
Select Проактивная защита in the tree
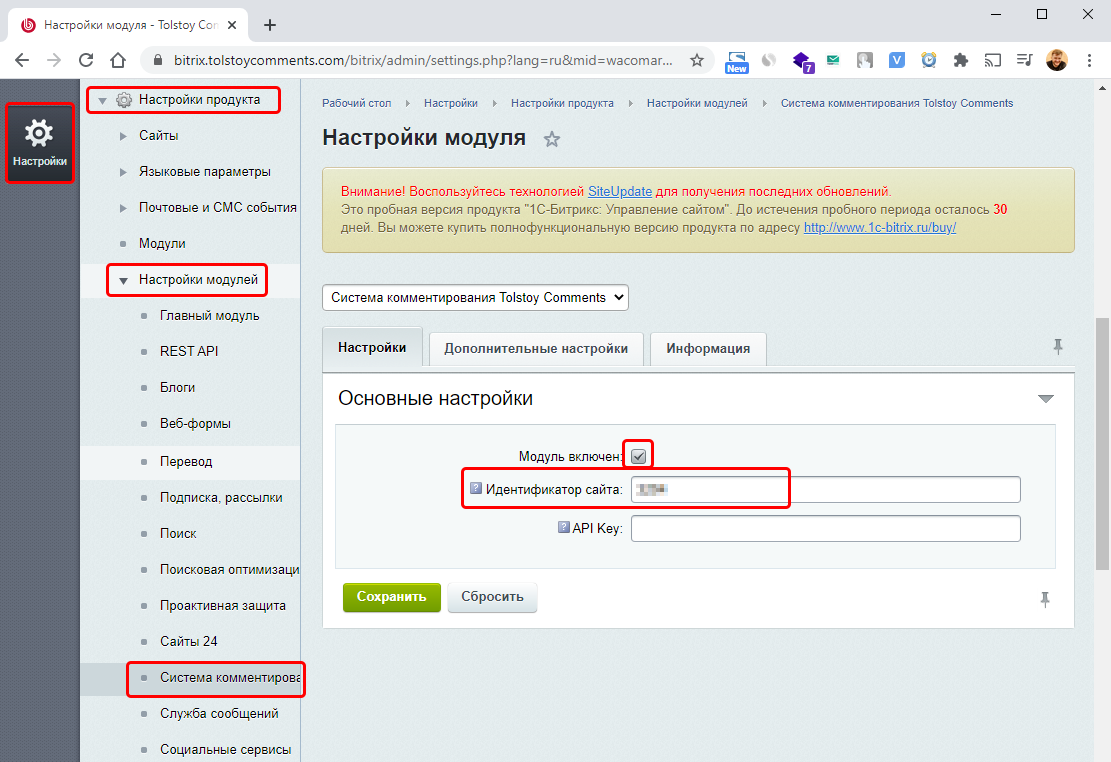223,606
